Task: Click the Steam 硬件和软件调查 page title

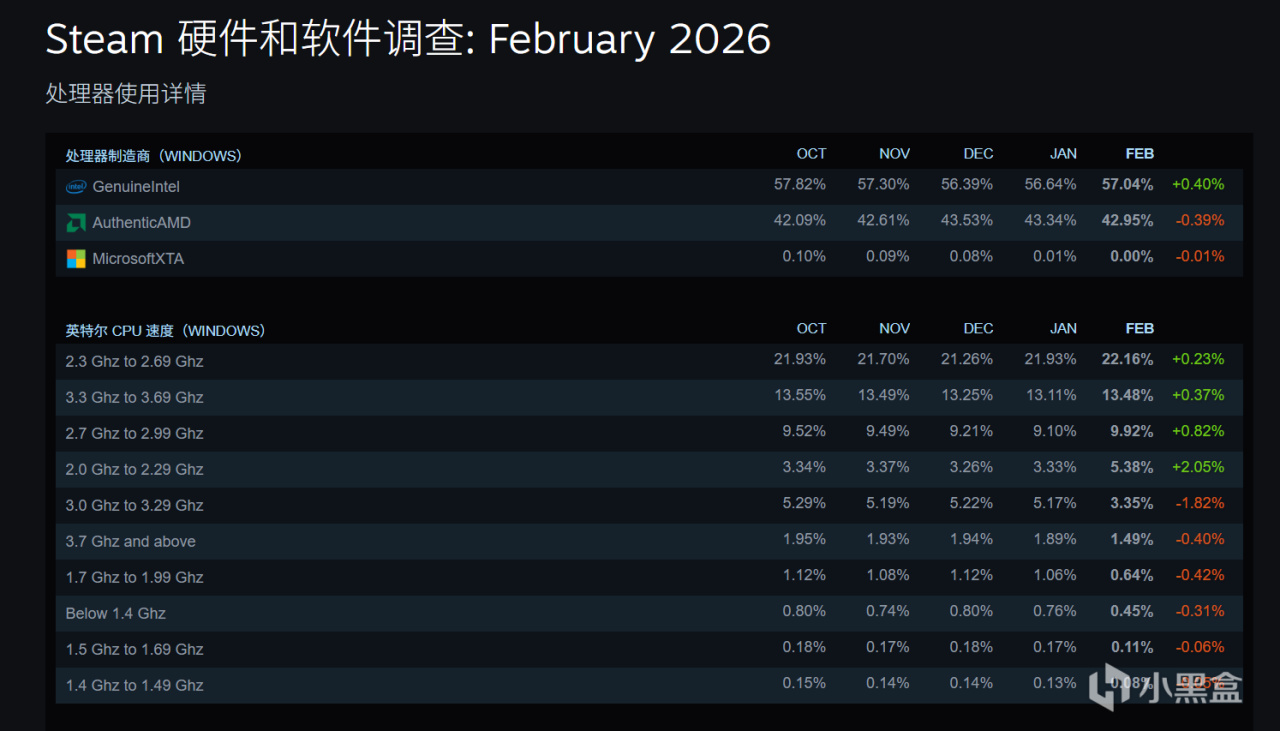Action: coord(408,40)
